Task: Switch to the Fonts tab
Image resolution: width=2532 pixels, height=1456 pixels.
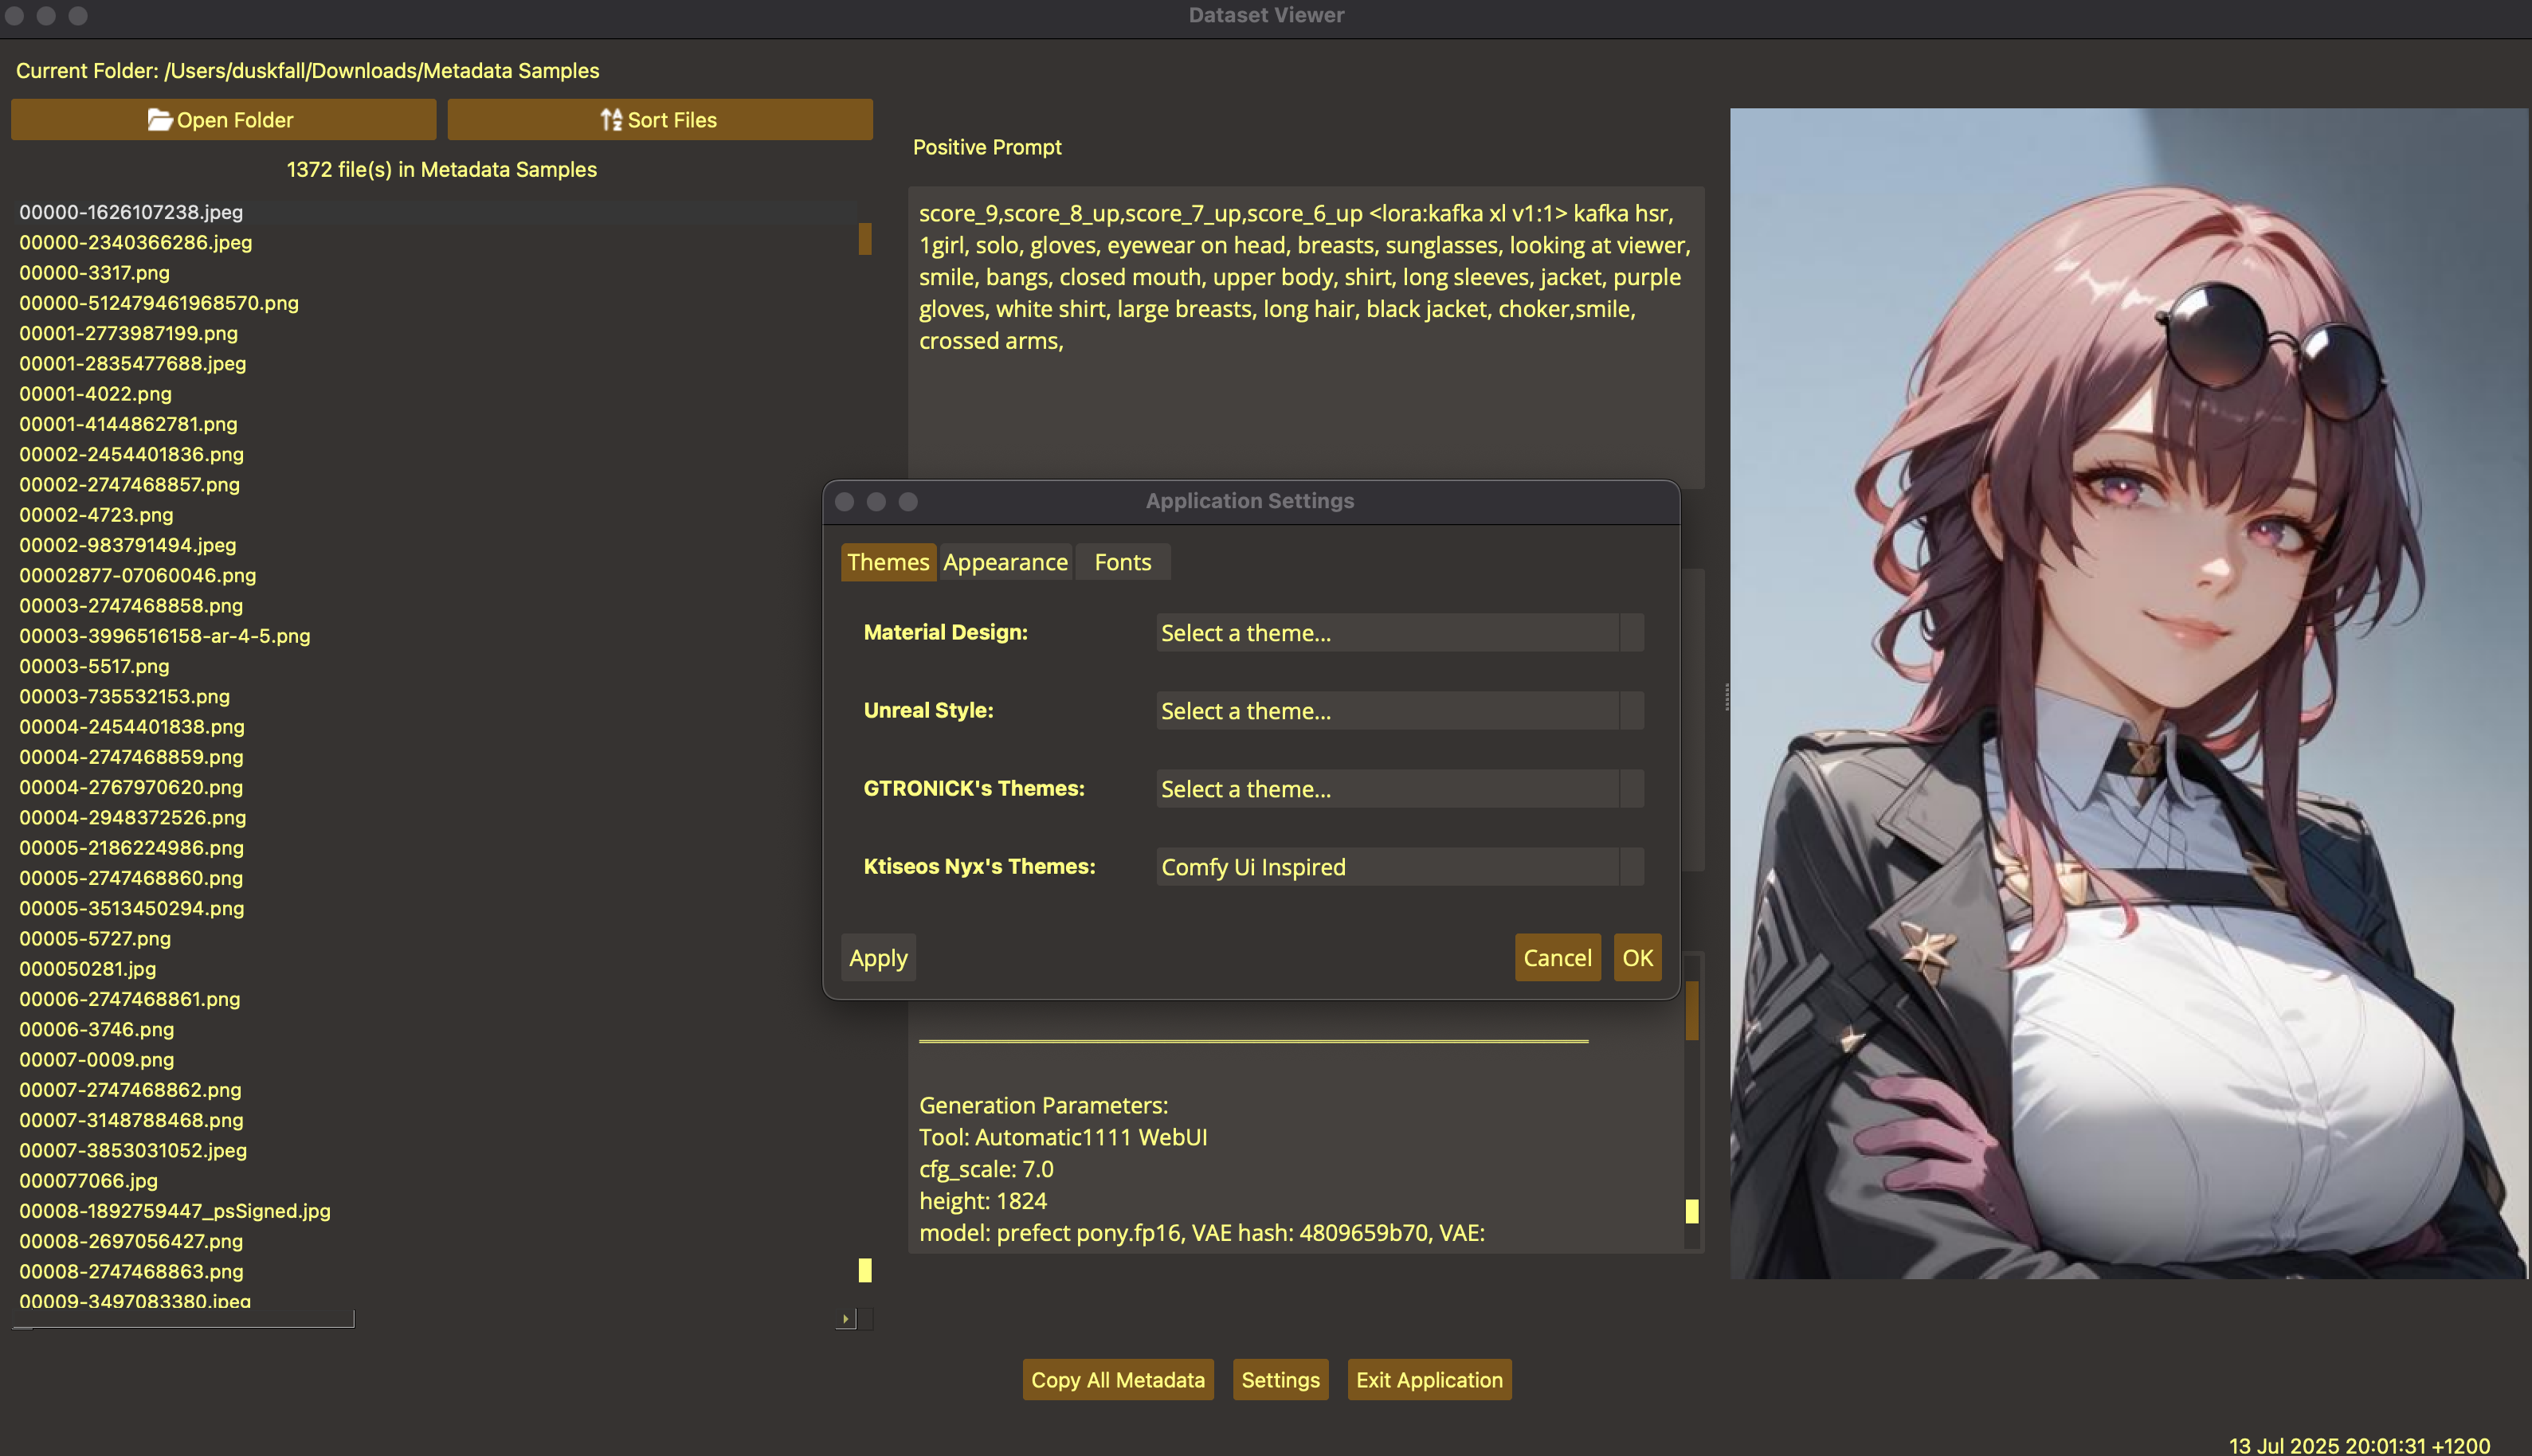Action: (1122, 562)
